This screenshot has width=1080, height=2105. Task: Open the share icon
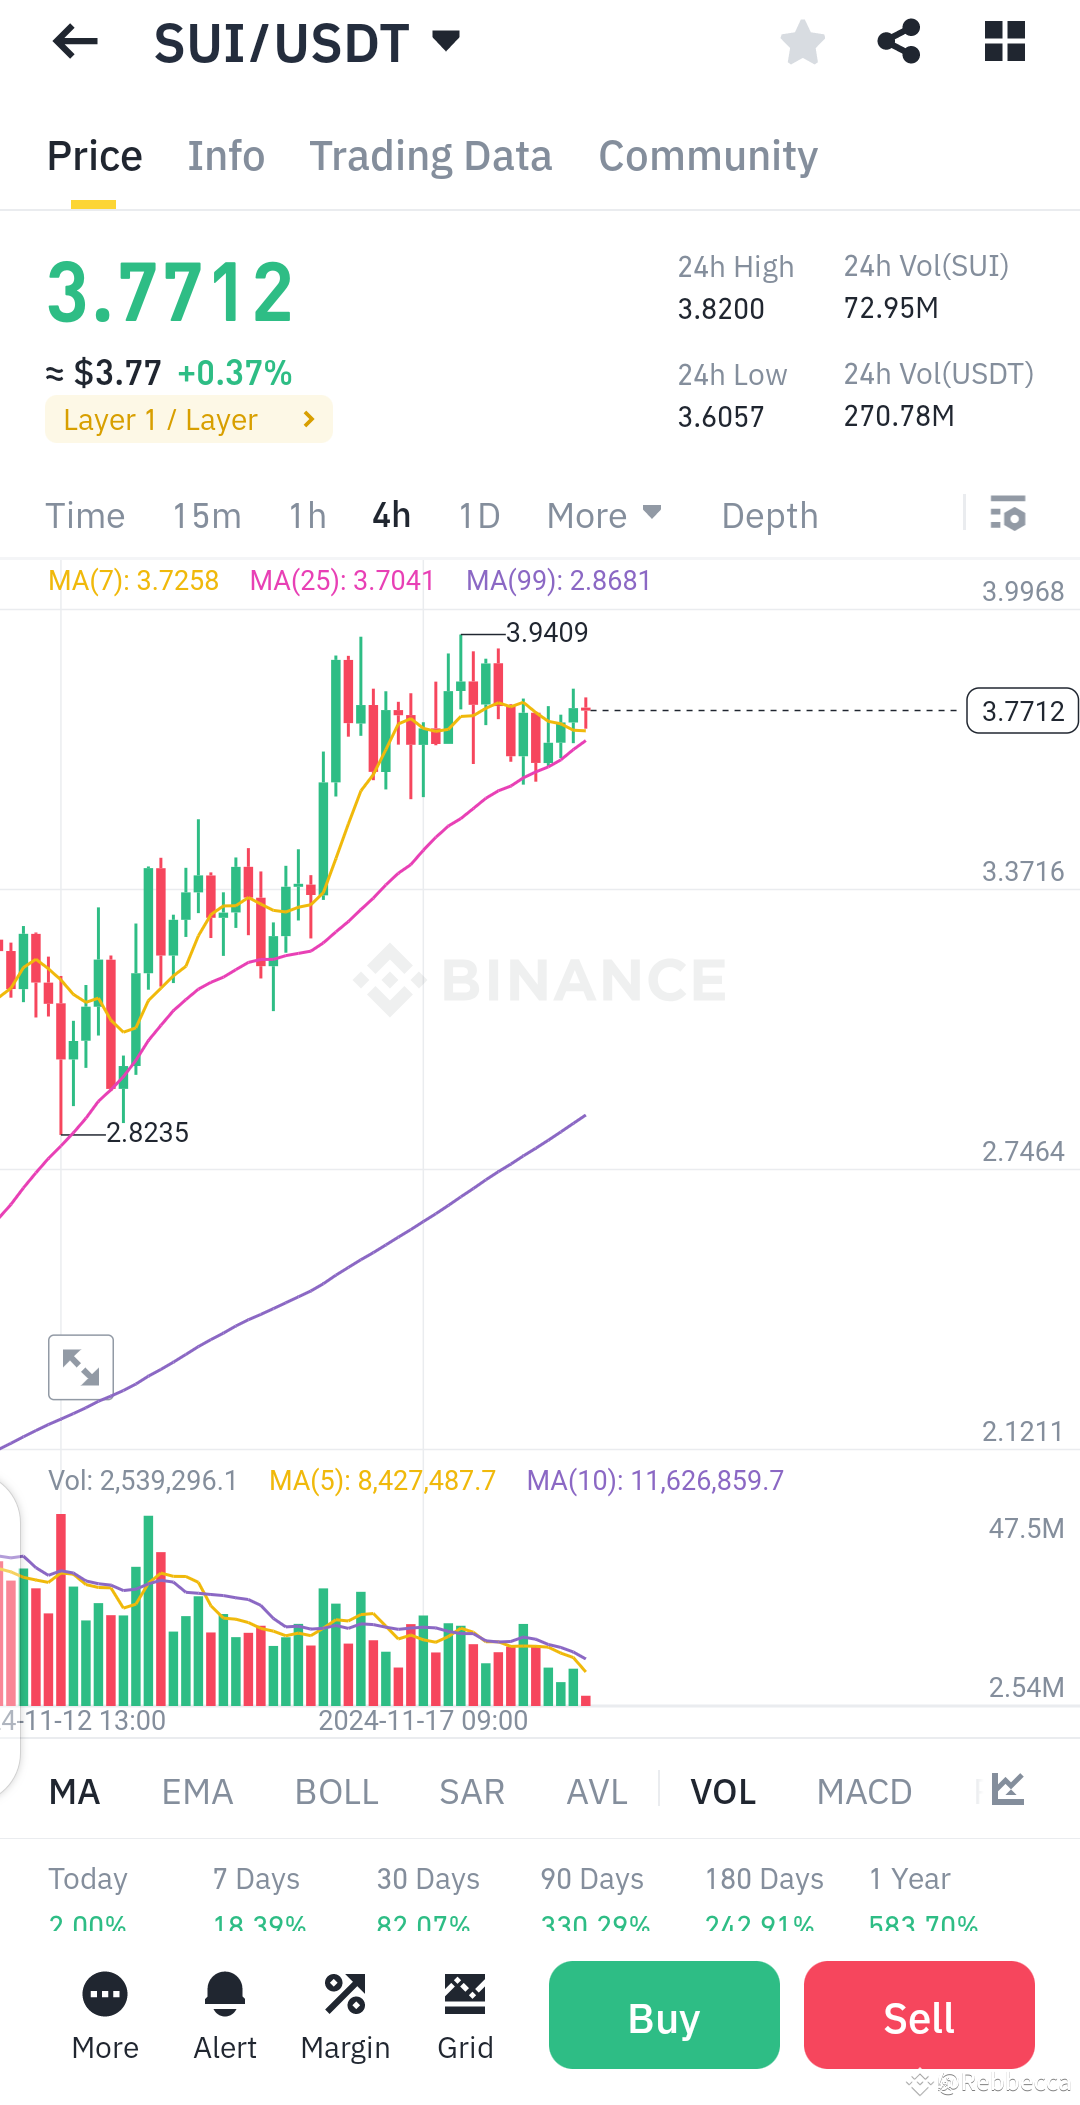[x=898, y=42]
